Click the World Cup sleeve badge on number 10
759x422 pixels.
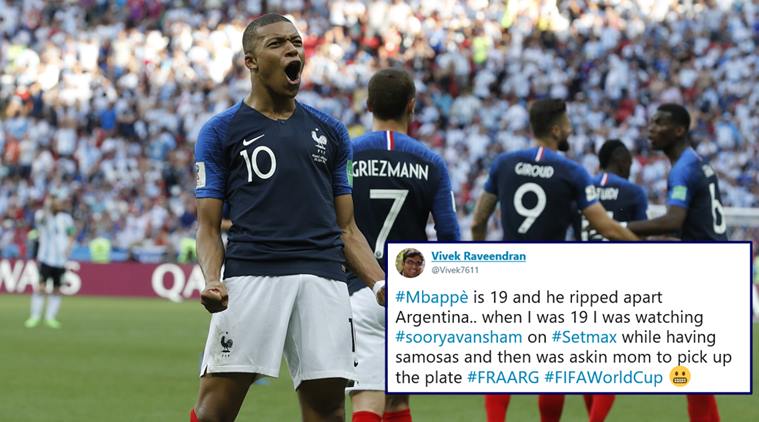pos(200,175)
